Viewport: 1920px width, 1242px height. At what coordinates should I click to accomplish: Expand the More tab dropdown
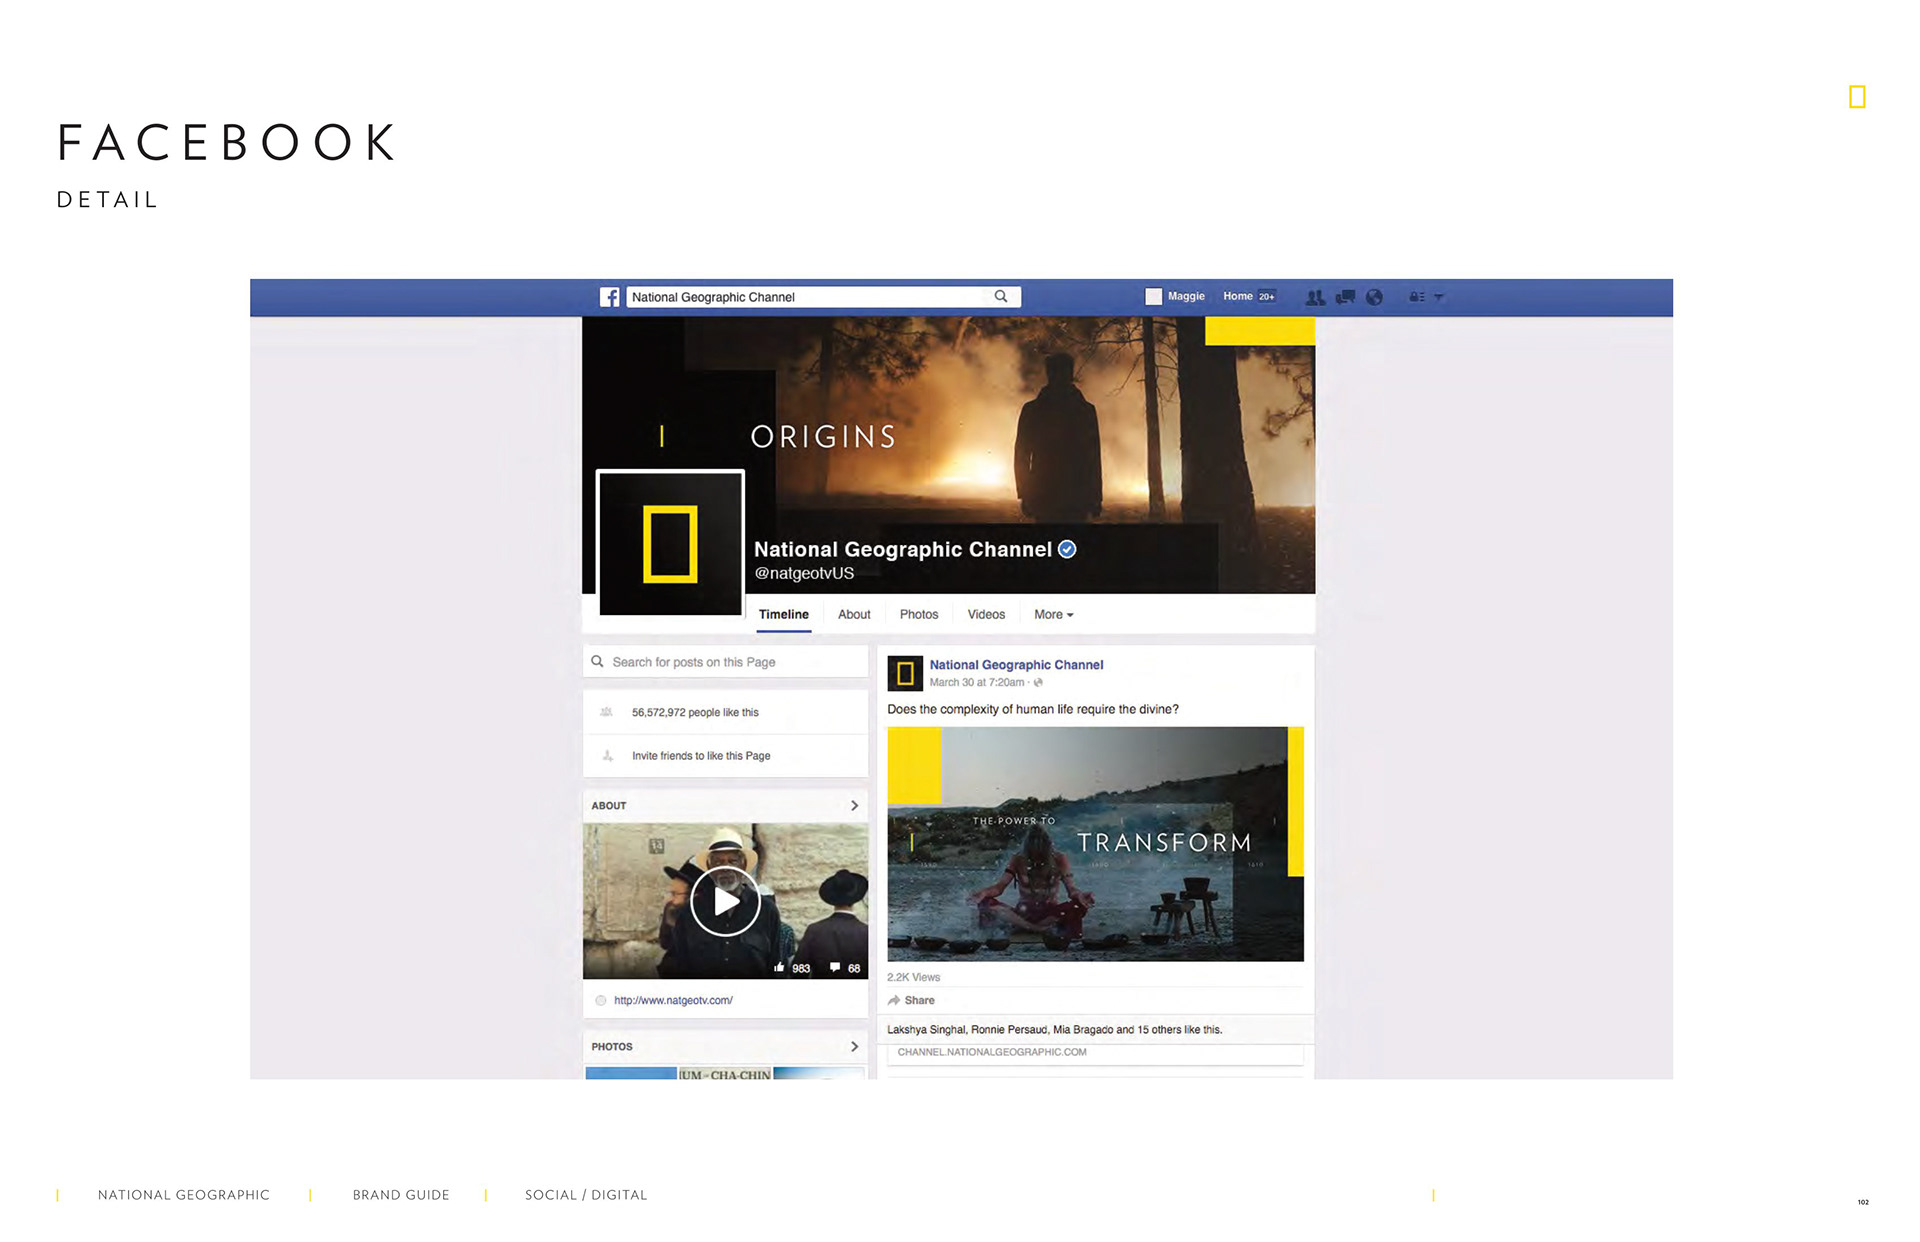coord(1053,614)
